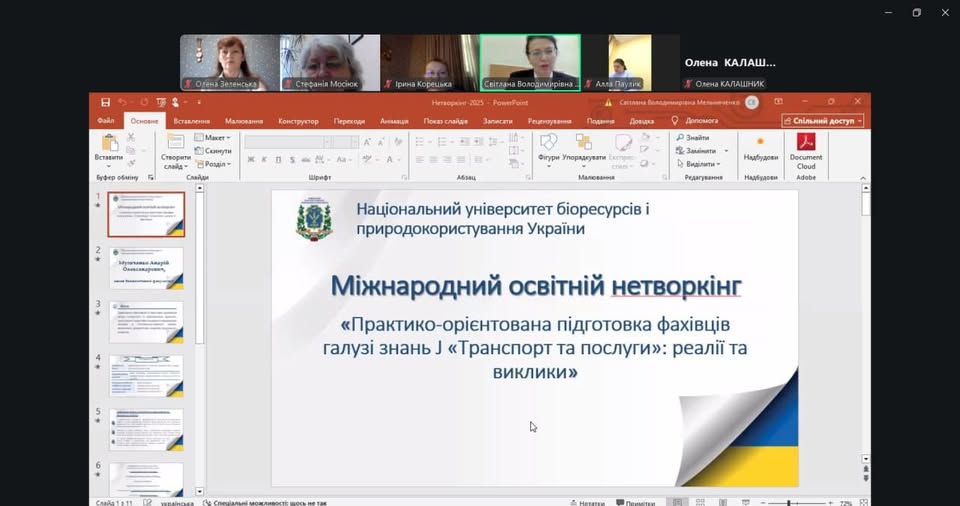960x506 pixels.
Task: Toggle italic (К) formatting
Action: [264, 160]
